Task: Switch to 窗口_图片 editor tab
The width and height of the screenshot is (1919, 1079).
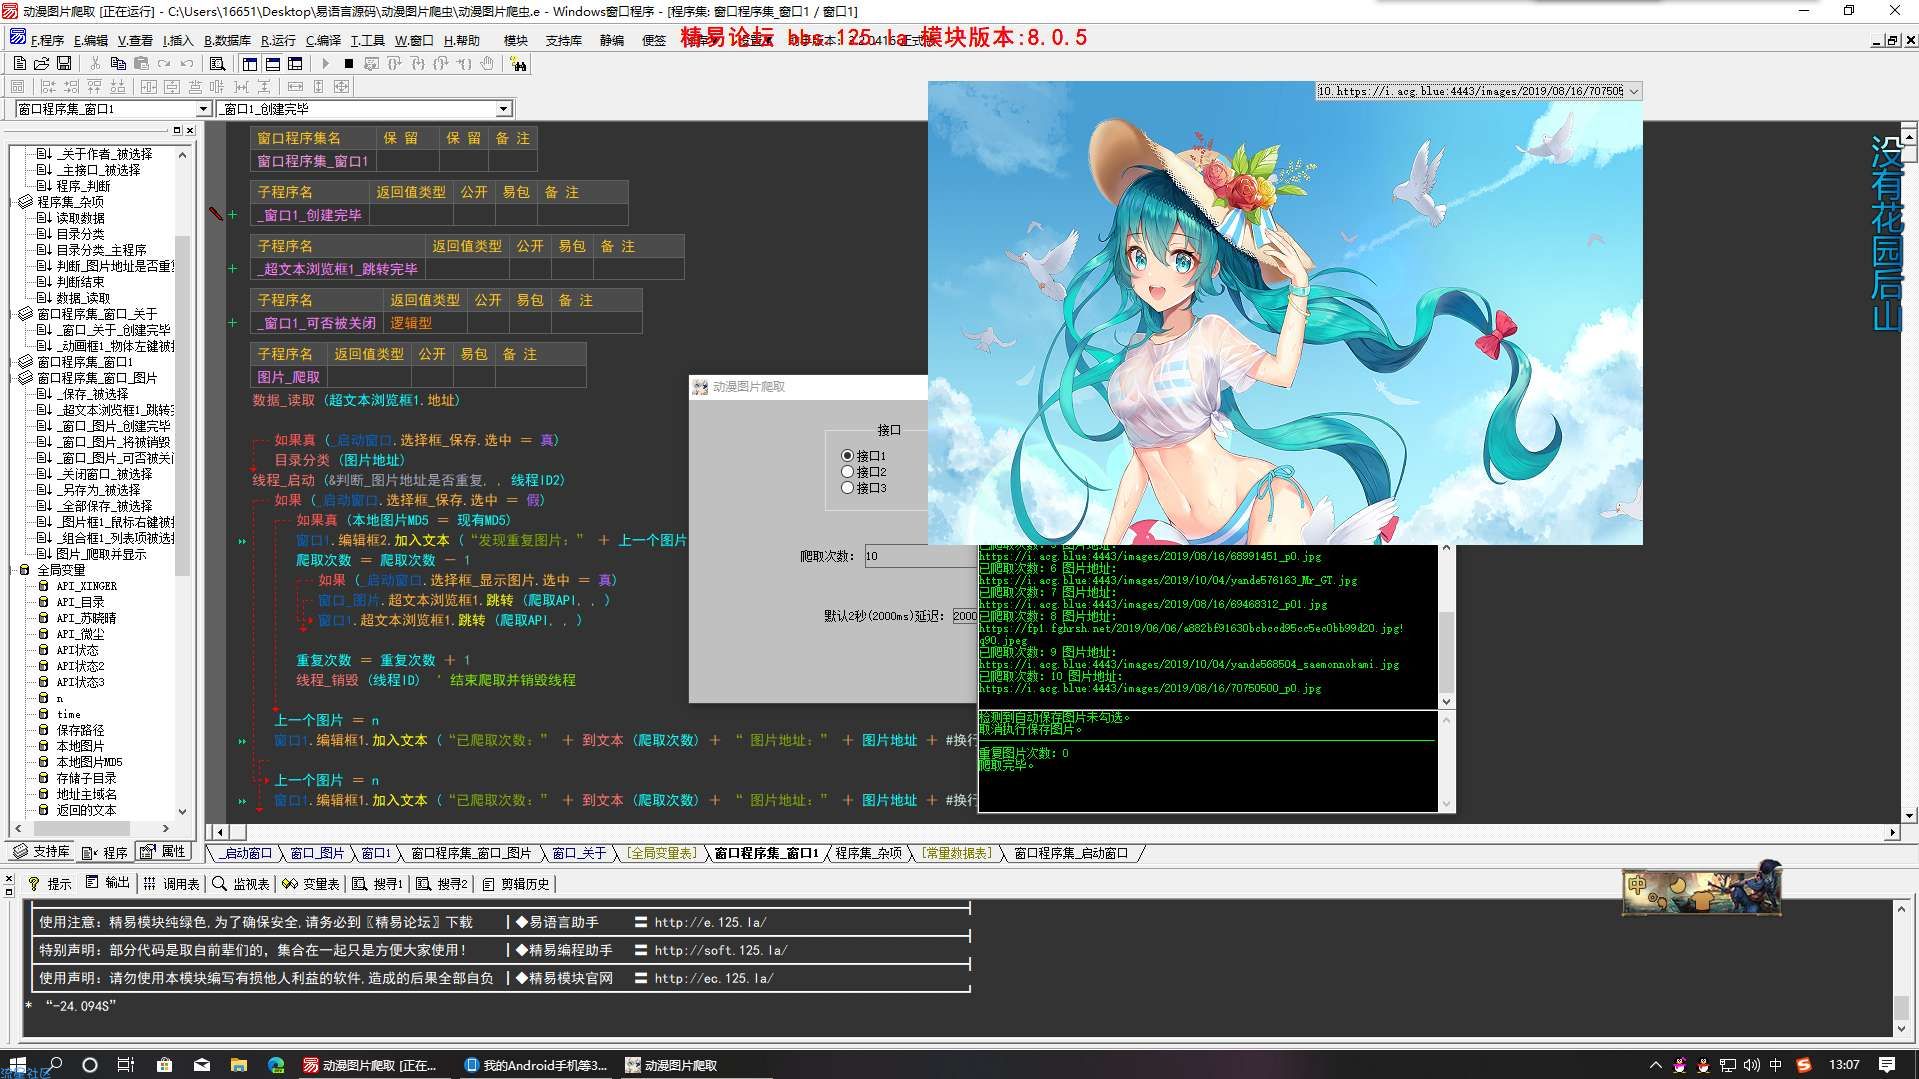Action: click(x=317, y=853)
